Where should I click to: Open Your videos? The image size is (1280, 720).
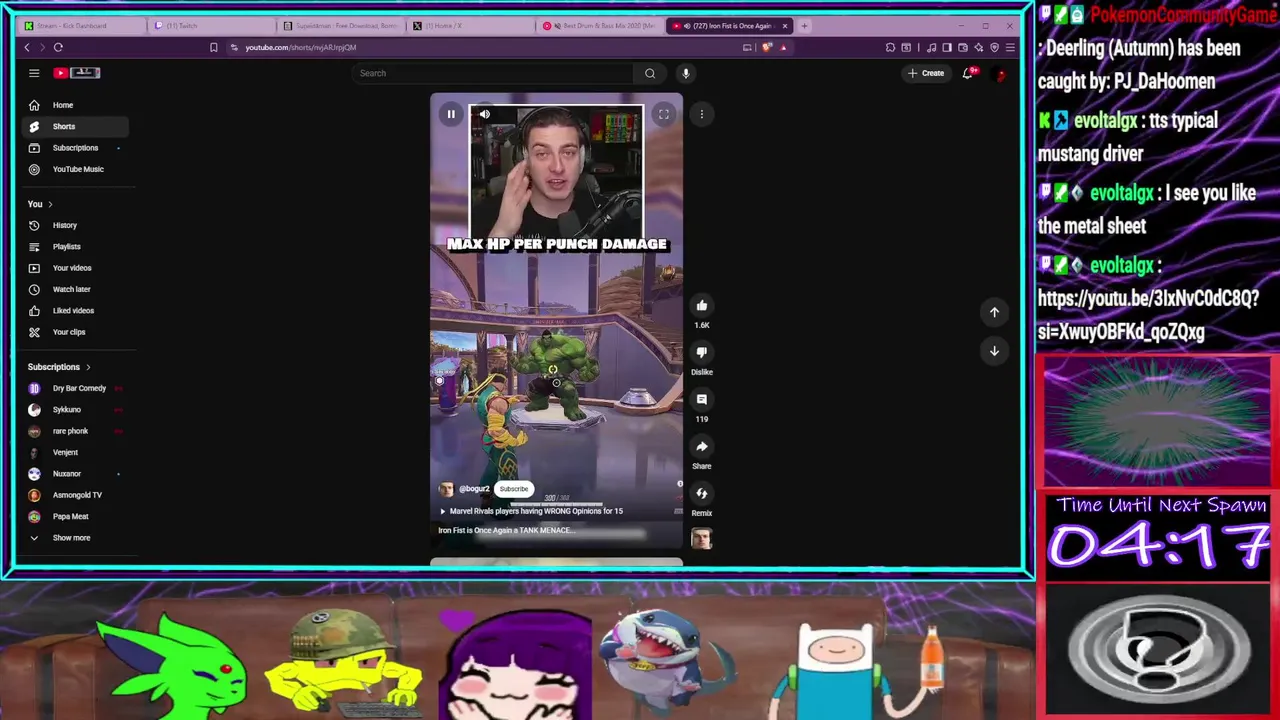tap(75, 268)
